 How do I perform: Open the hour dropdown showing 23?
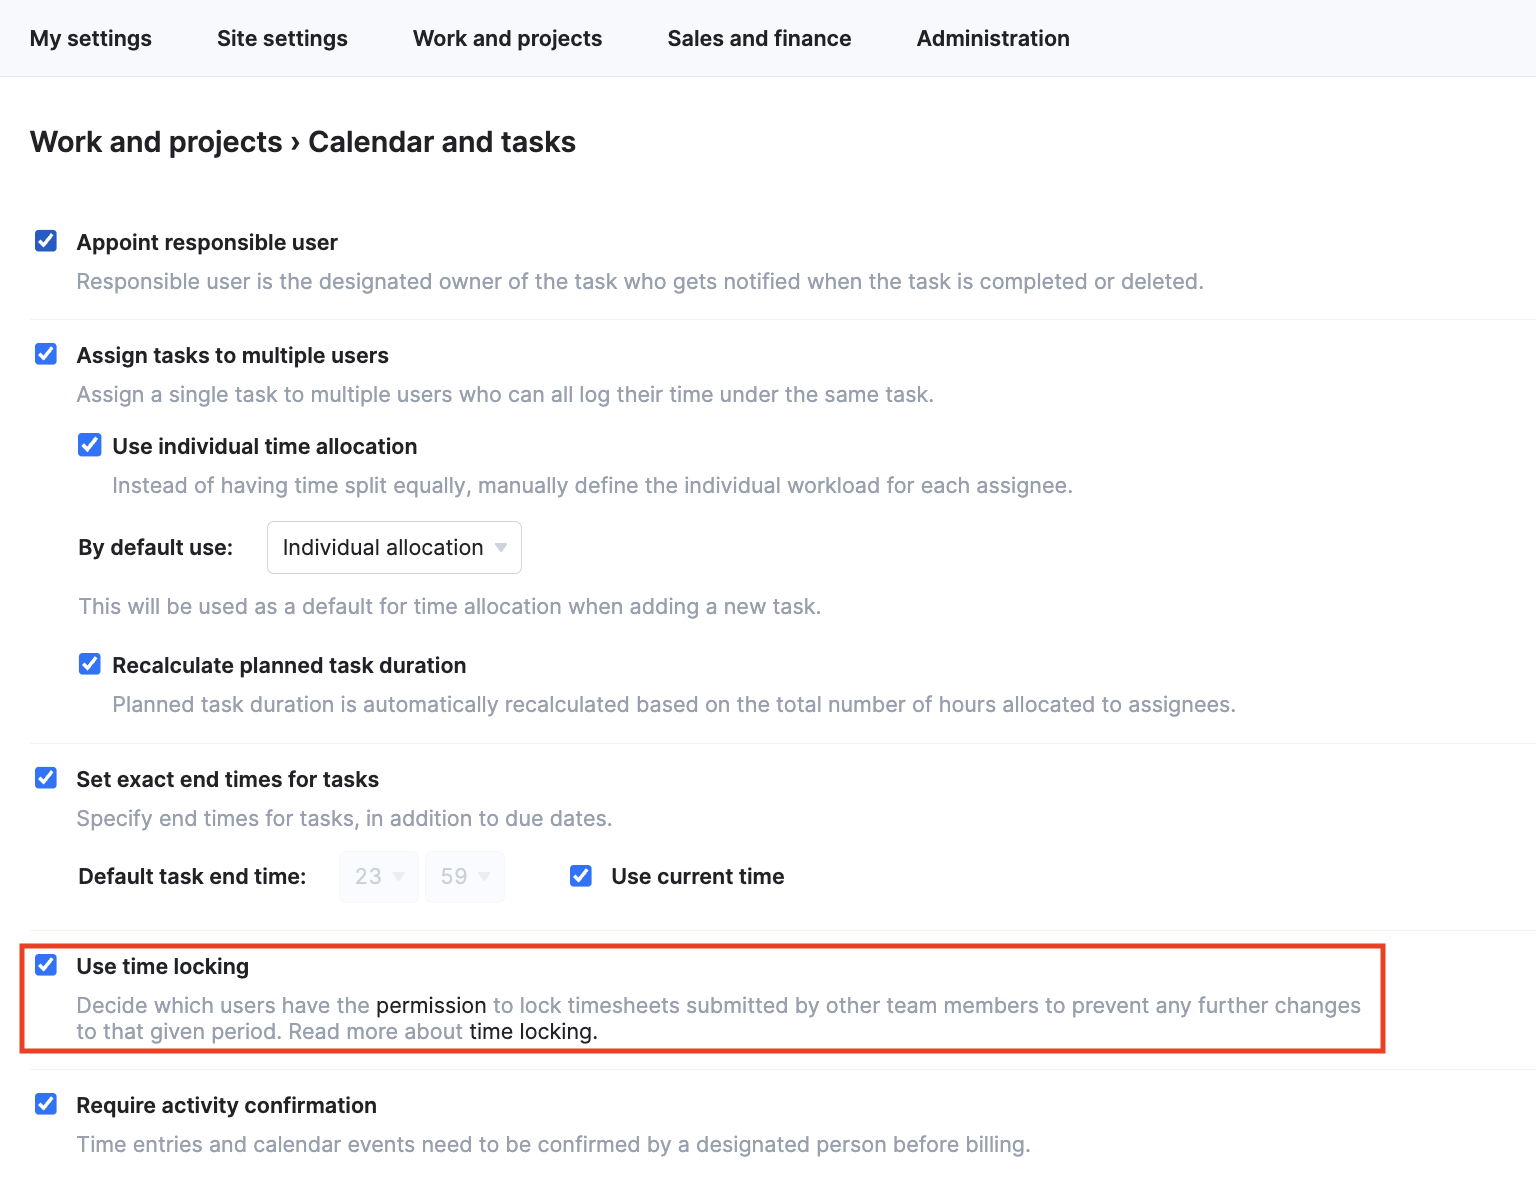(x=379, y=877)
